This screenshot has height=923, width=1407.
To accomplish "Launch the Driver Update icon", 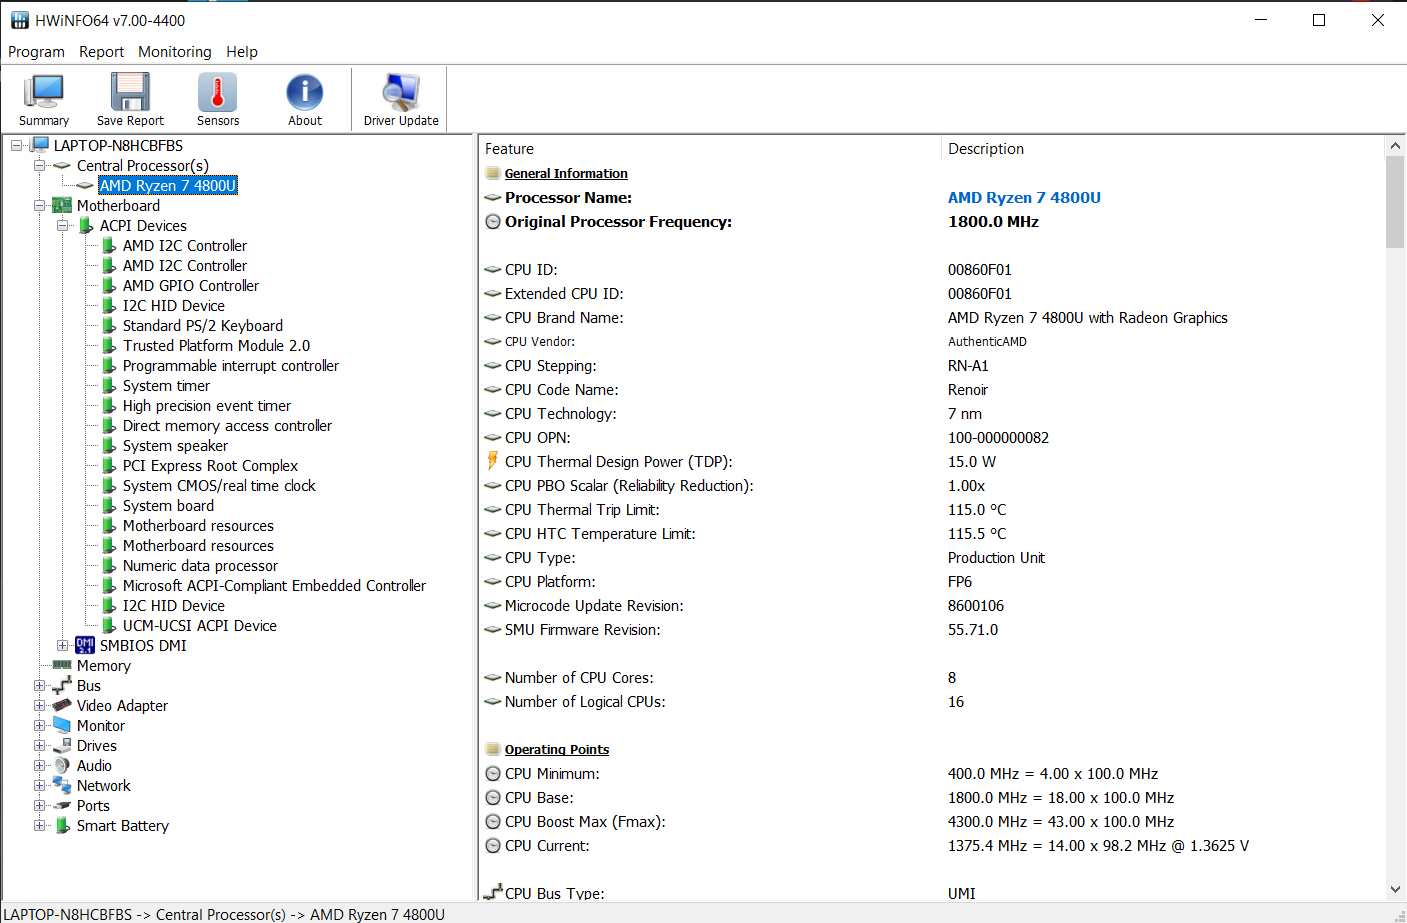I will tap(401, 92).
